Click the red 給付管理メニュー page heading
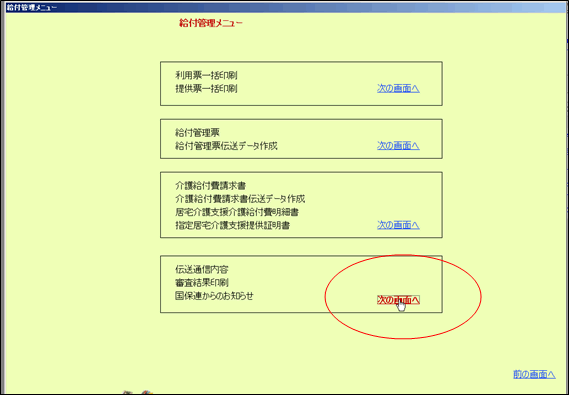The height and width of the screenshot is (396, 570). tap(210, 24)
